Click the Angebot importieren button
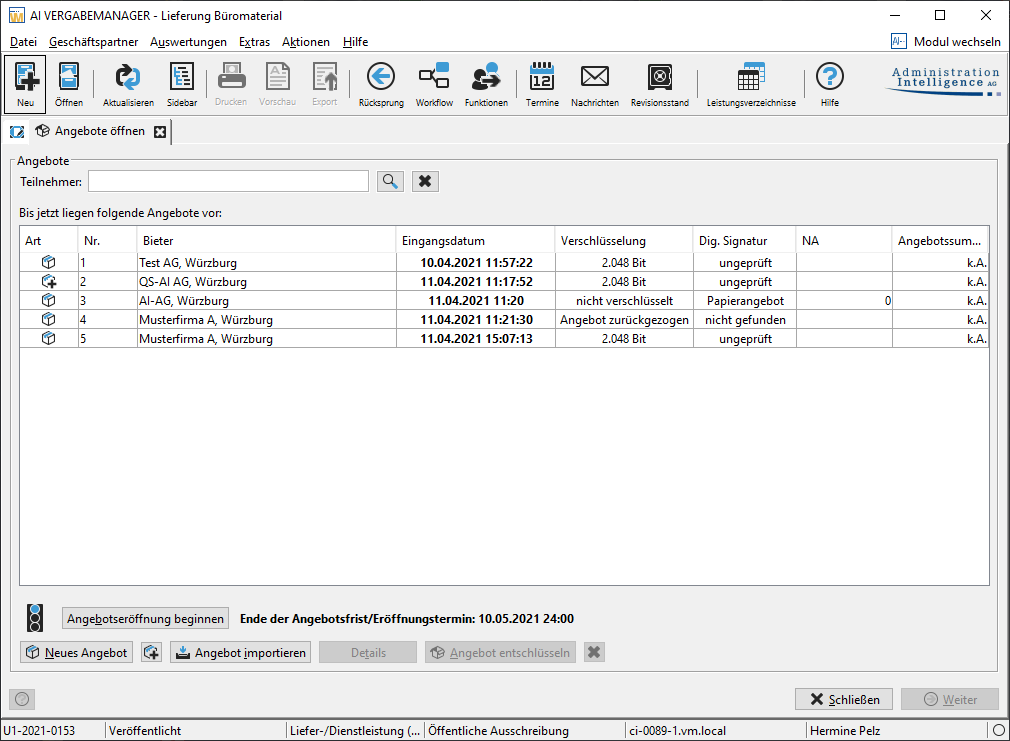 (241, 652)
